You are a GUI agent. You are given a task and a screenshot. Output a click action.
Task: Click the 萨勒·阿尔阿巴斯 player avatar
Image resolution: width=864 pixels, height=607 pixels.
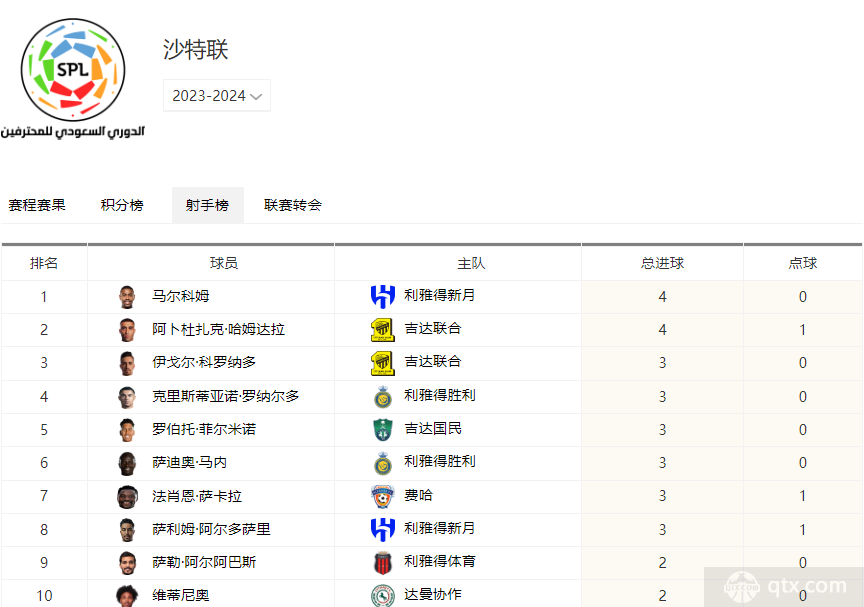(127, 562)
